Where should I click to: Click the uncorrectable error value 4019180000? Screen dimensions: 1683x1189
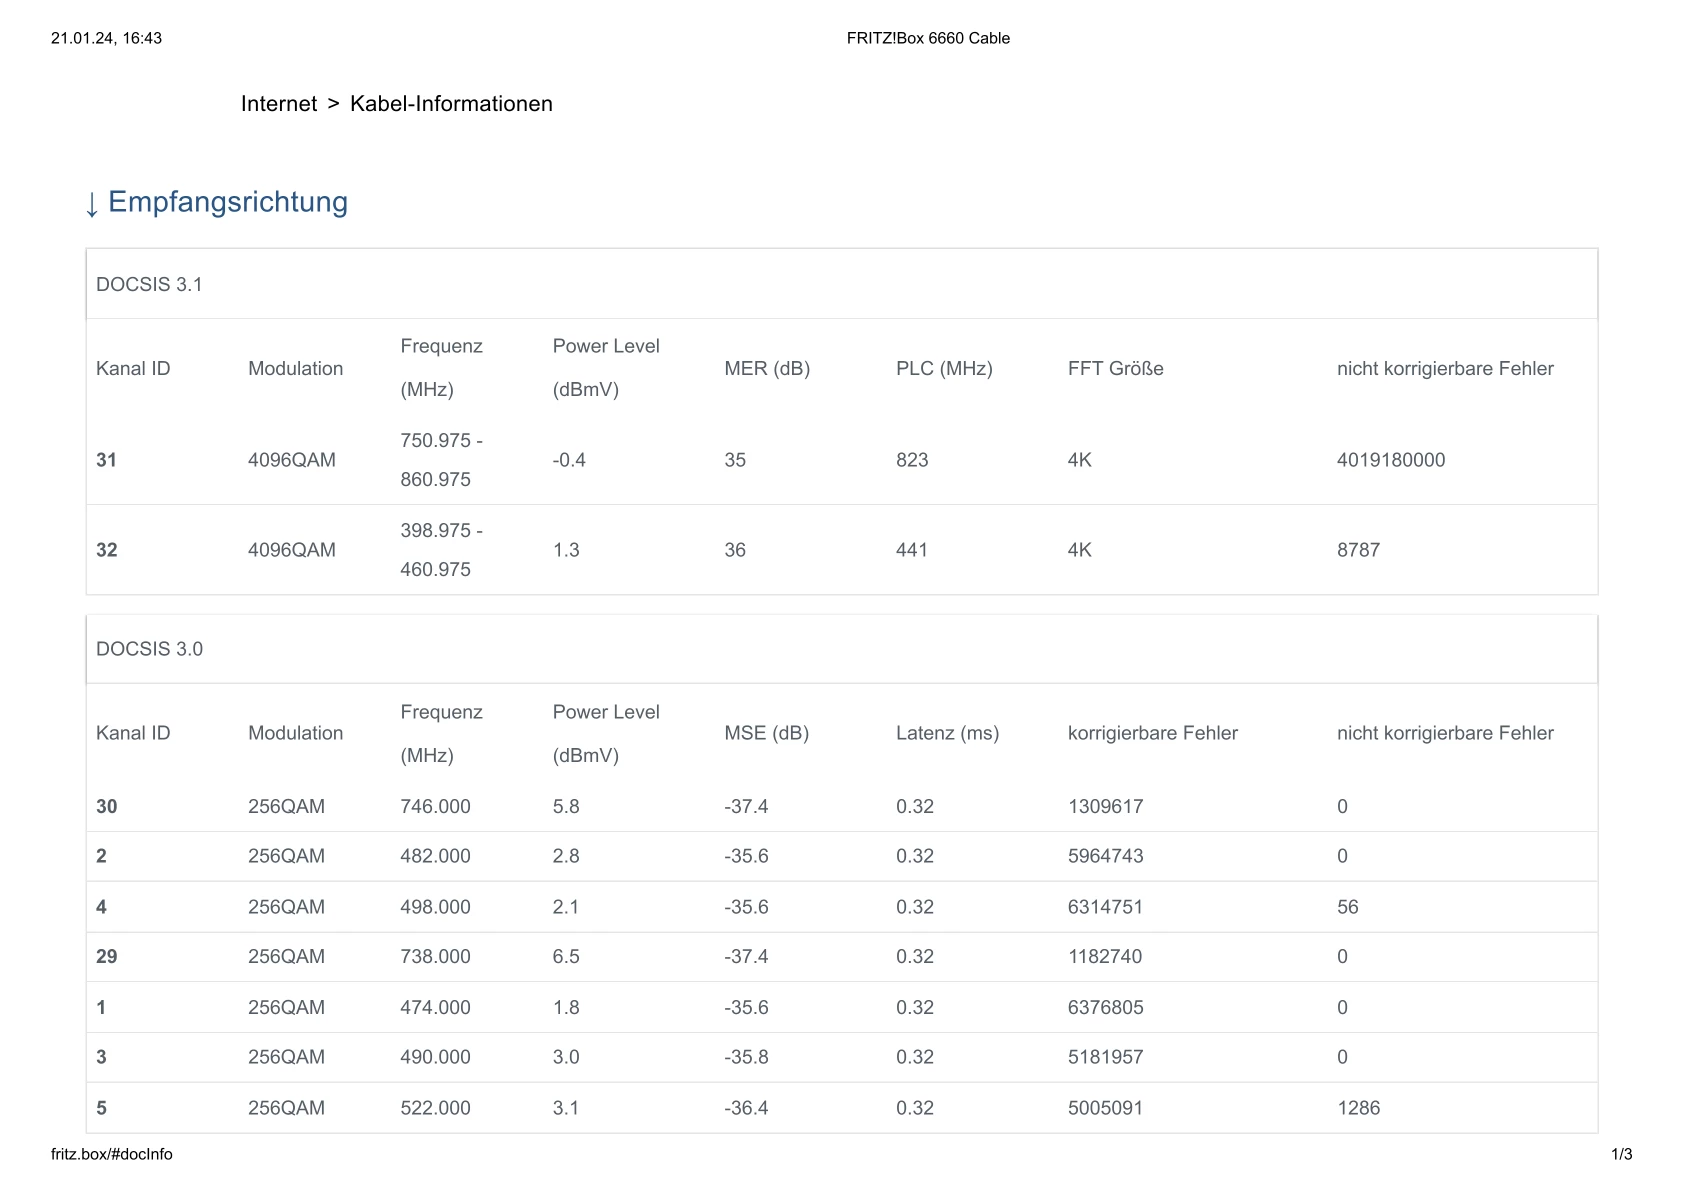coord(1390,460)
